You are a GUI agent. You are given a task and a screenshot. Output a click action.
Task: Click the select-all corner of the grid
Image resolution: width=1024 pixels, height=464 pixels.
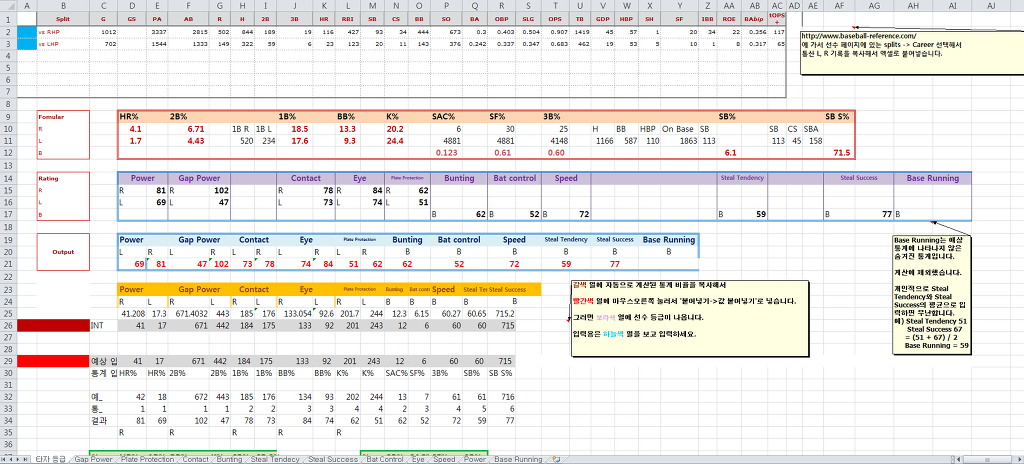pyautogui.click(x=7, y=5)
